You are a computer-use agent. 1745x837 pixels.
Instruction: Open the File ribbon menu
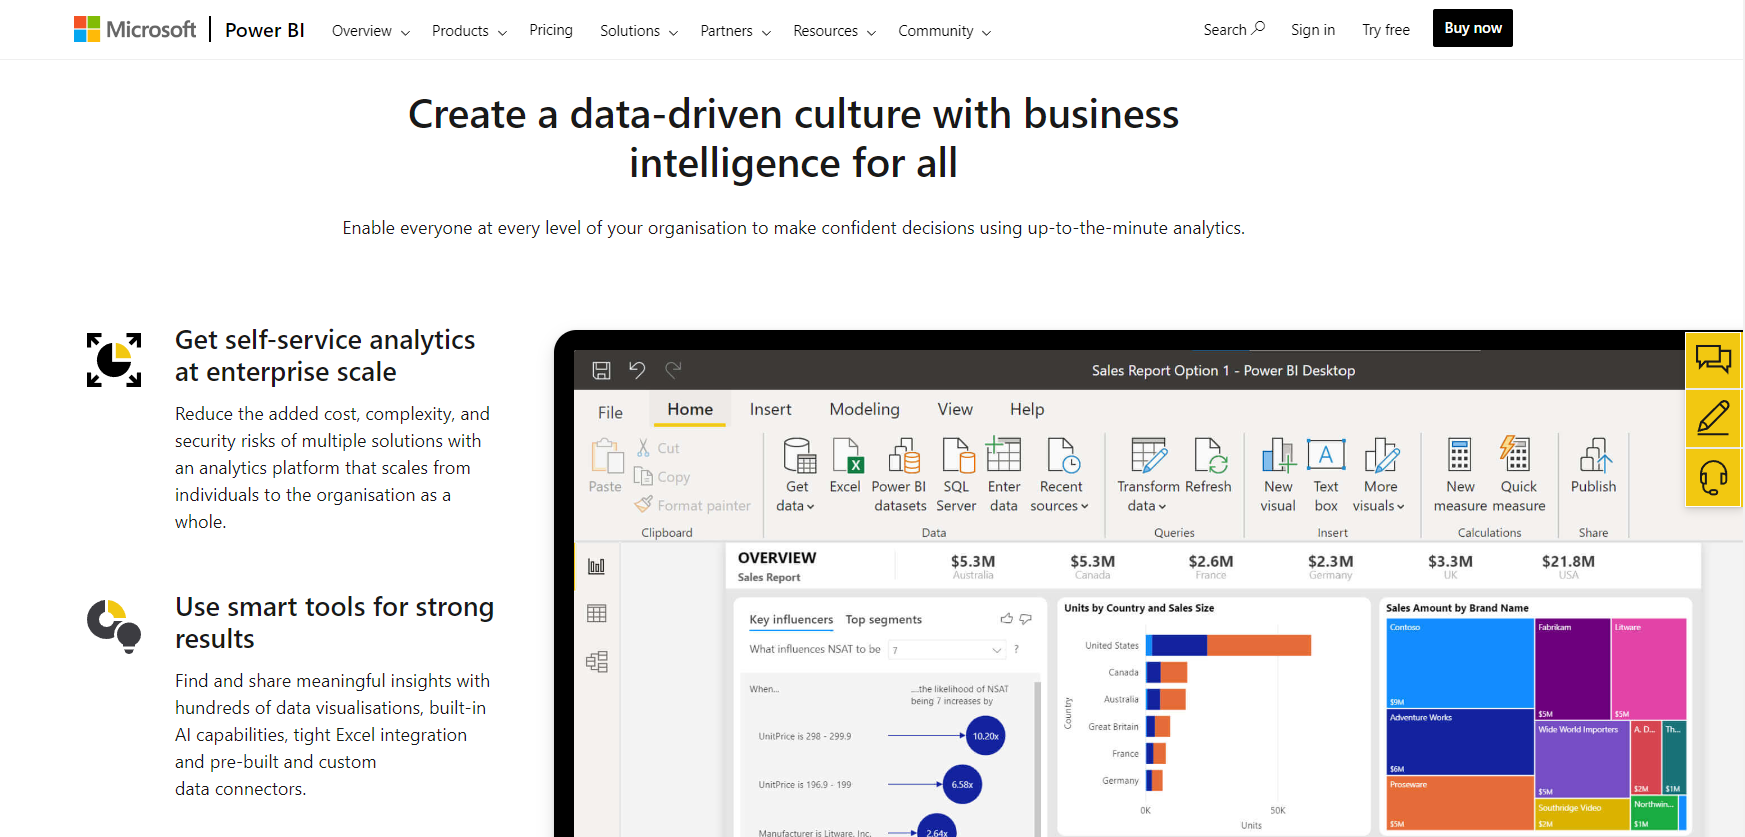click(x=611, y=412)
